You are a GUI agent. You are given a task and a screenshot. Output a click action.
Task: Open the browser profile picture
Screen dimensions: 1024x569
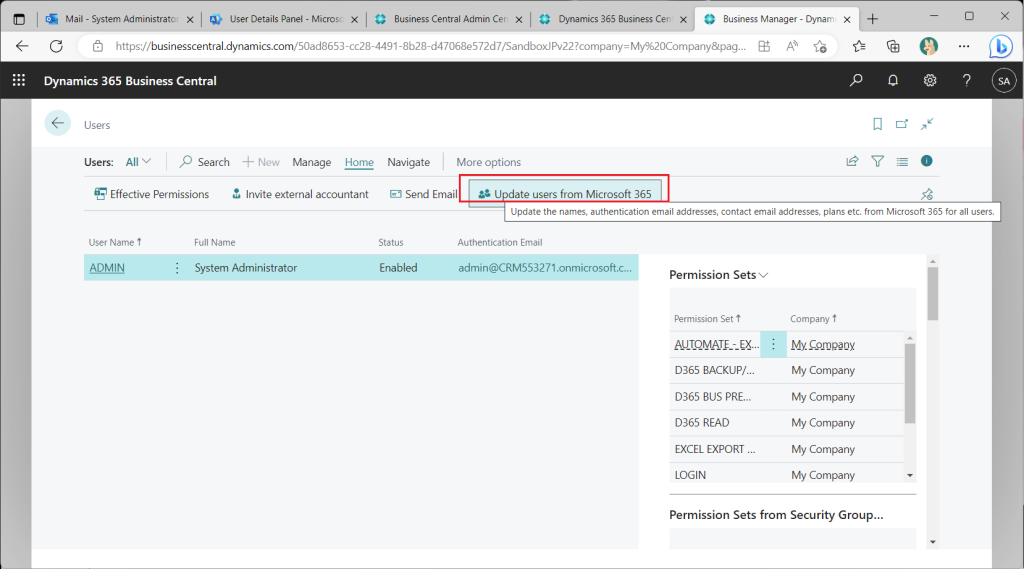click(x=929, y=46)
